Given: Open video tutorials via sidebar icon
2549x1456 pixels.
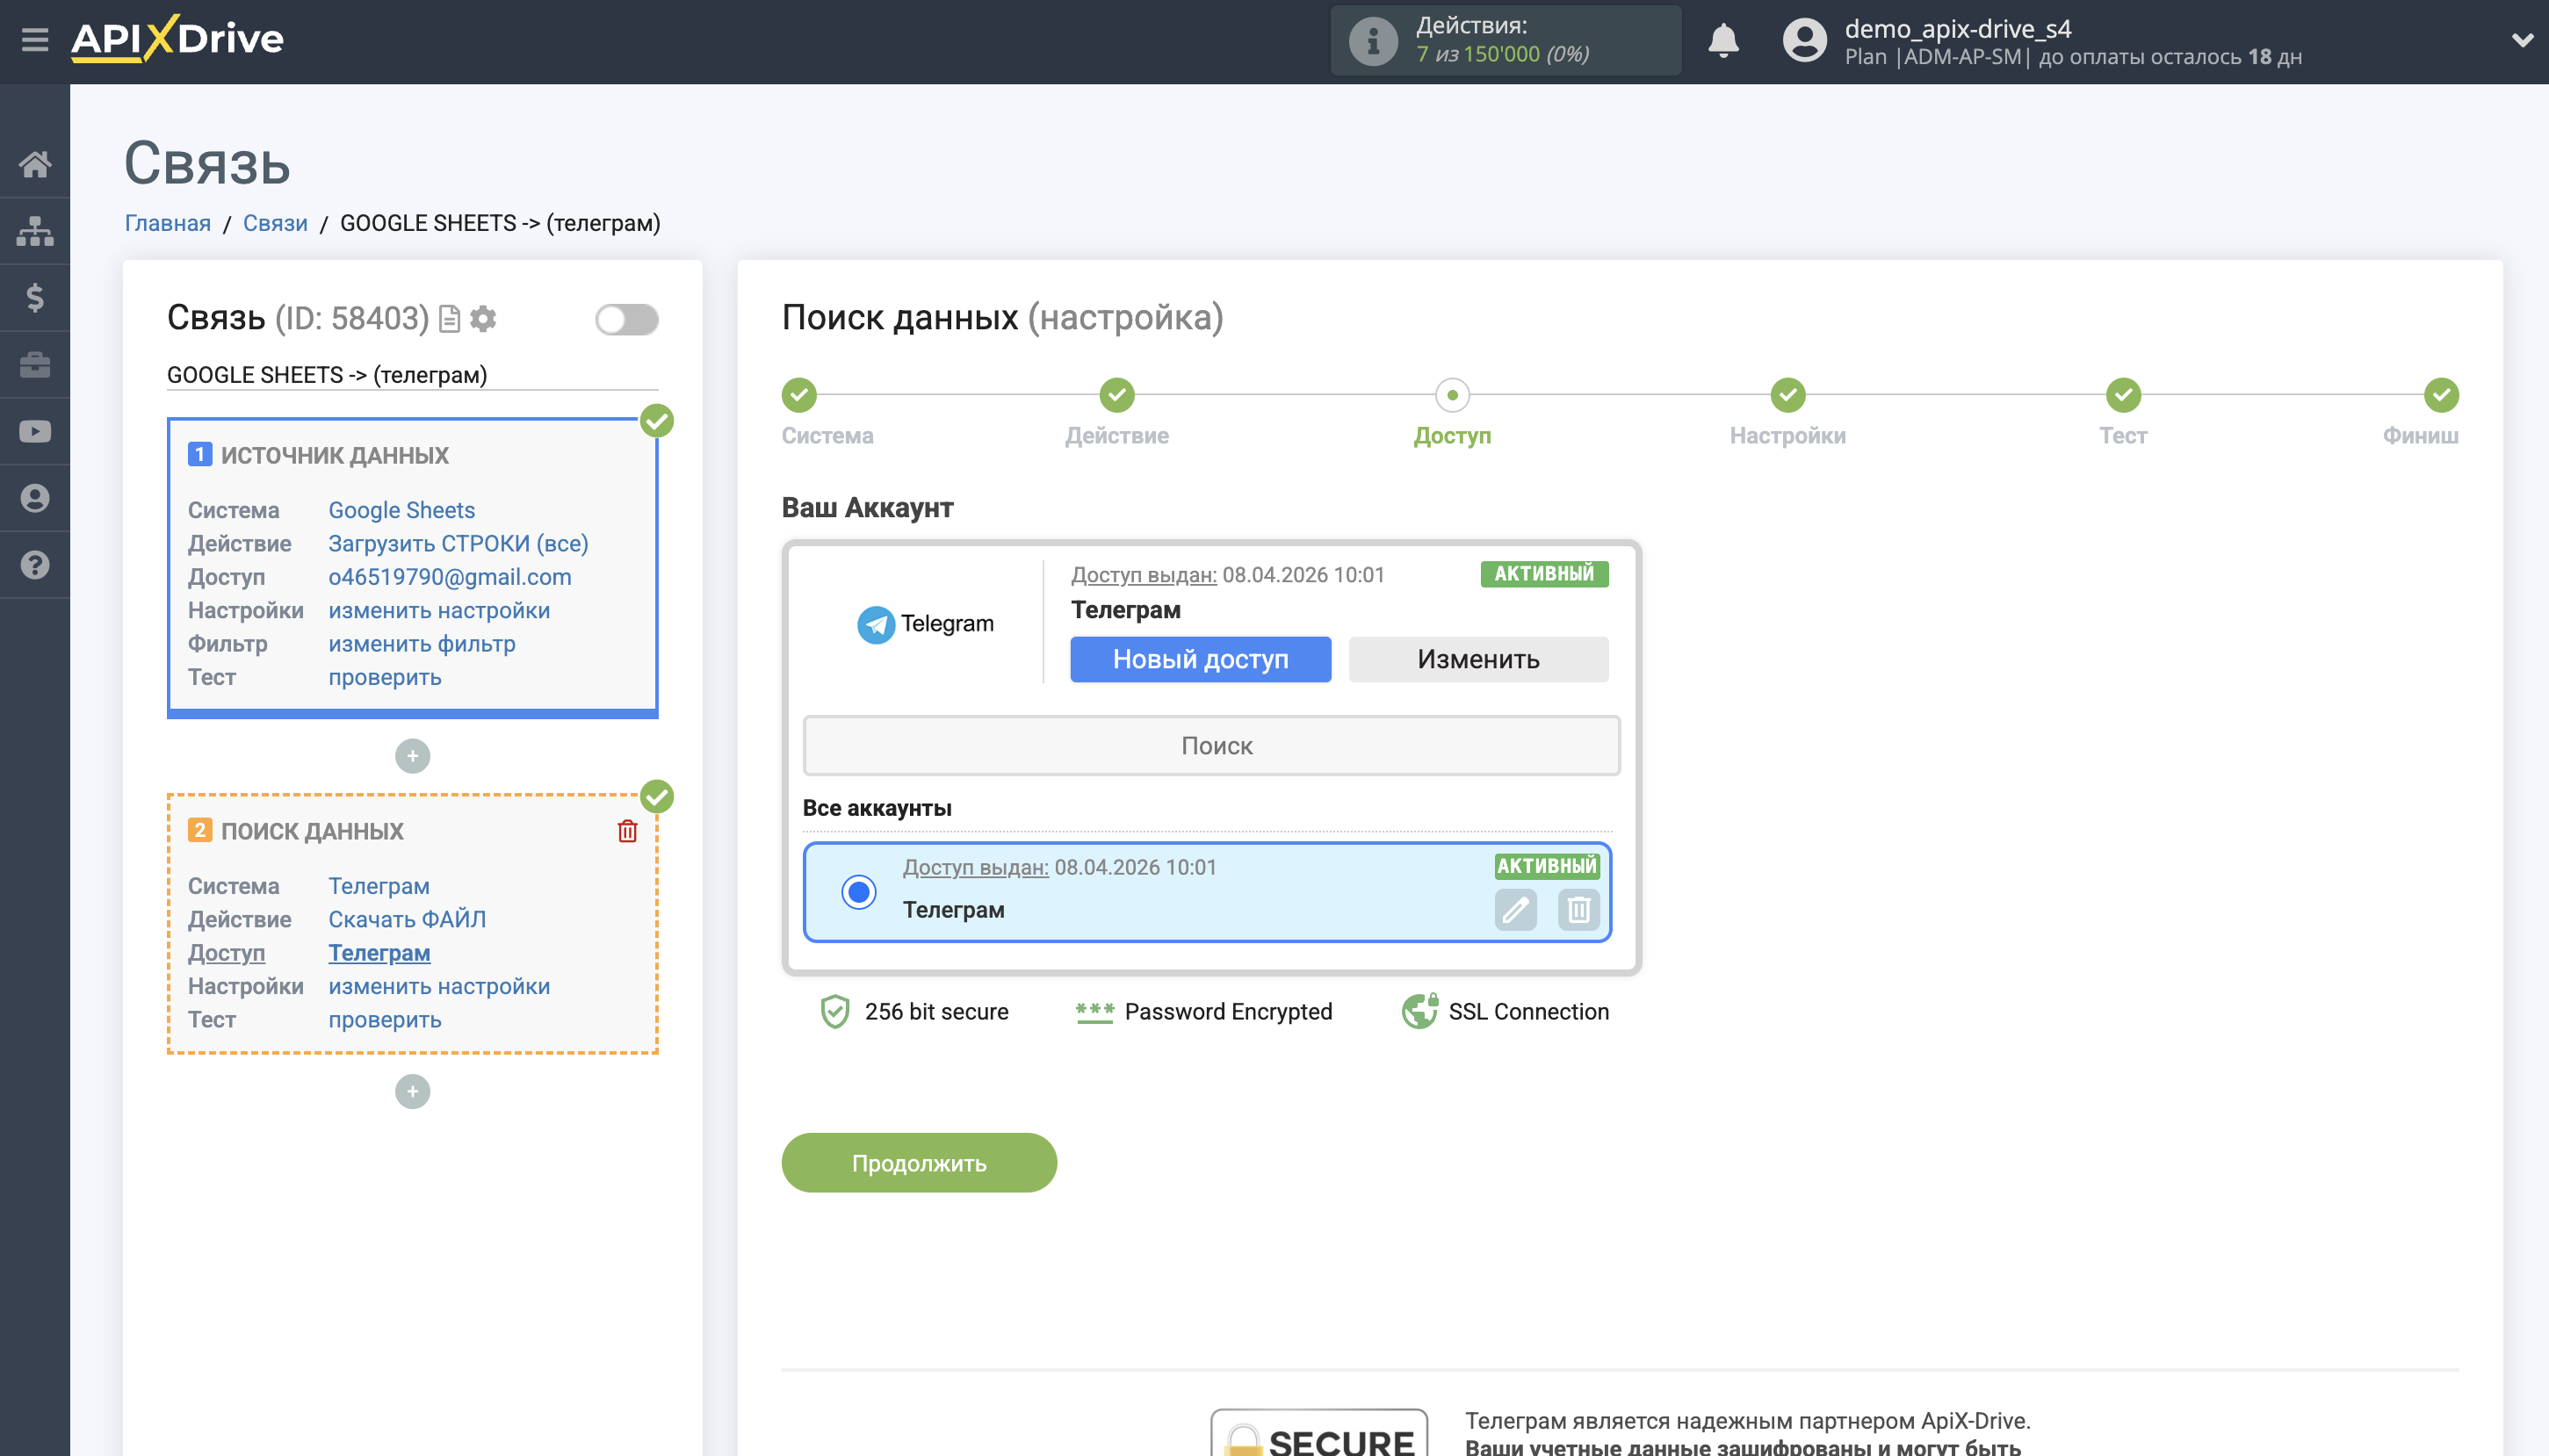Looking at the screenshot, I should (x=36, y=430).
